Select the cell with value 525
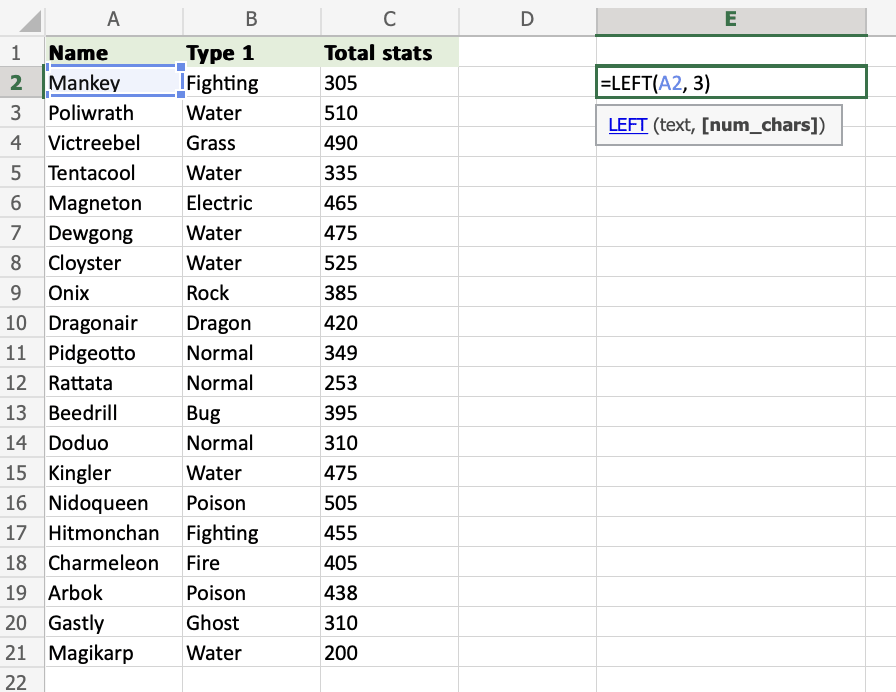 click(x=389, y=263)
